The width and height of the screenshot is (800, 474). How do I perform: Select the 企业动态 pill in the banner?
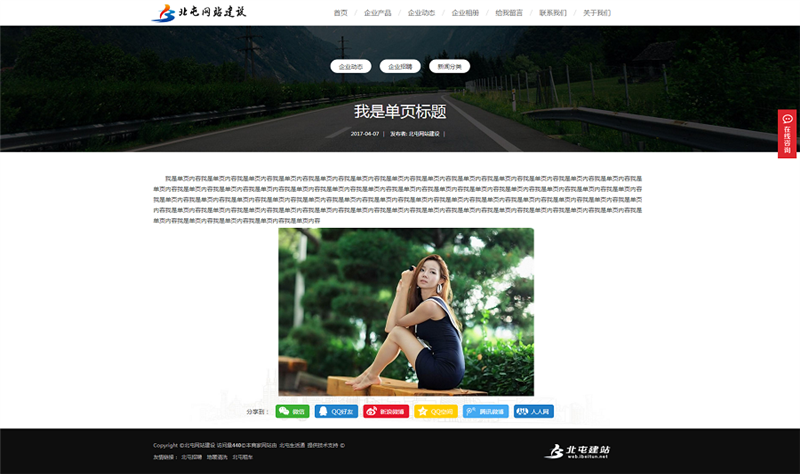pyautogui.click(x=351, y=66)
